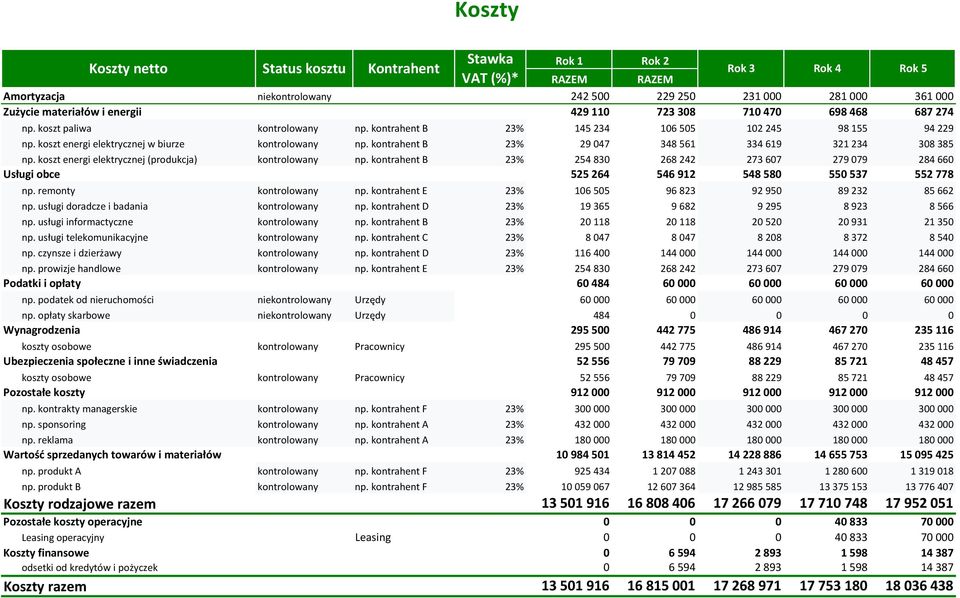This screenshot has width=960, height=598.
Task: Click Amortyzacja value 242 500
Action: (590, 96)
